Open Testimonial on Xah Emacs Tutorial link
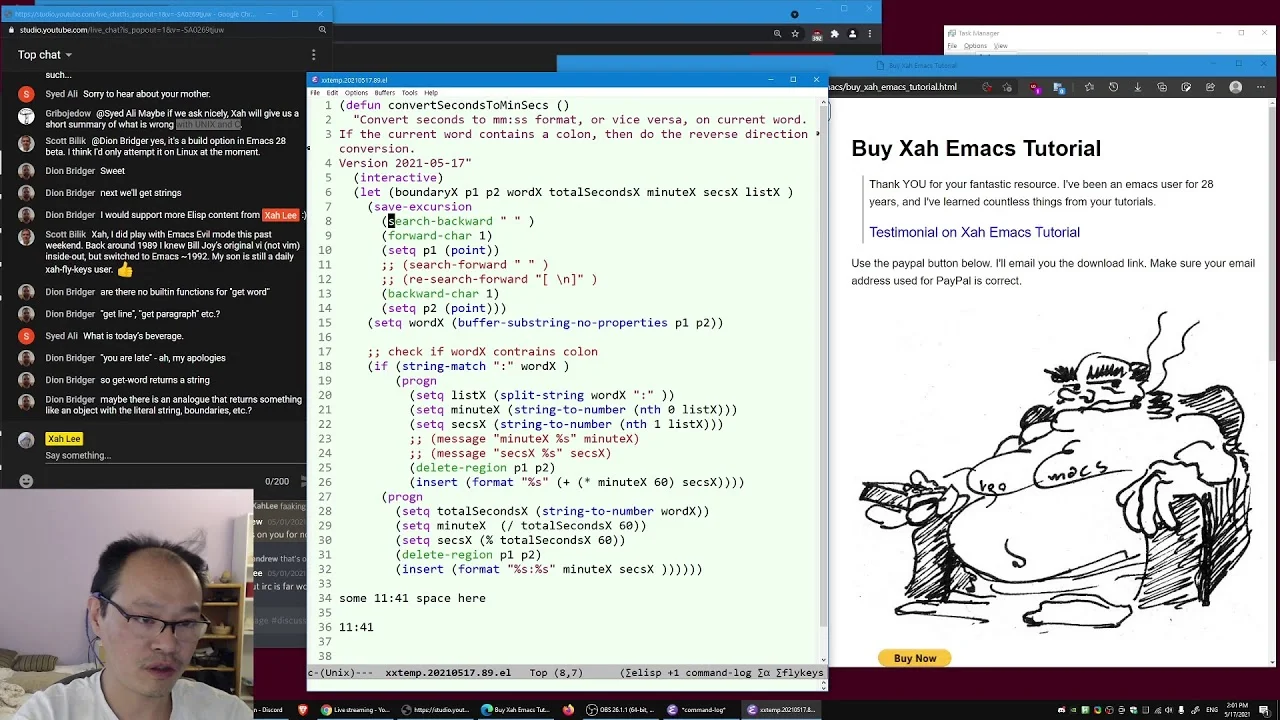The width and height of the screenshot is (1280, 720). 974,232
